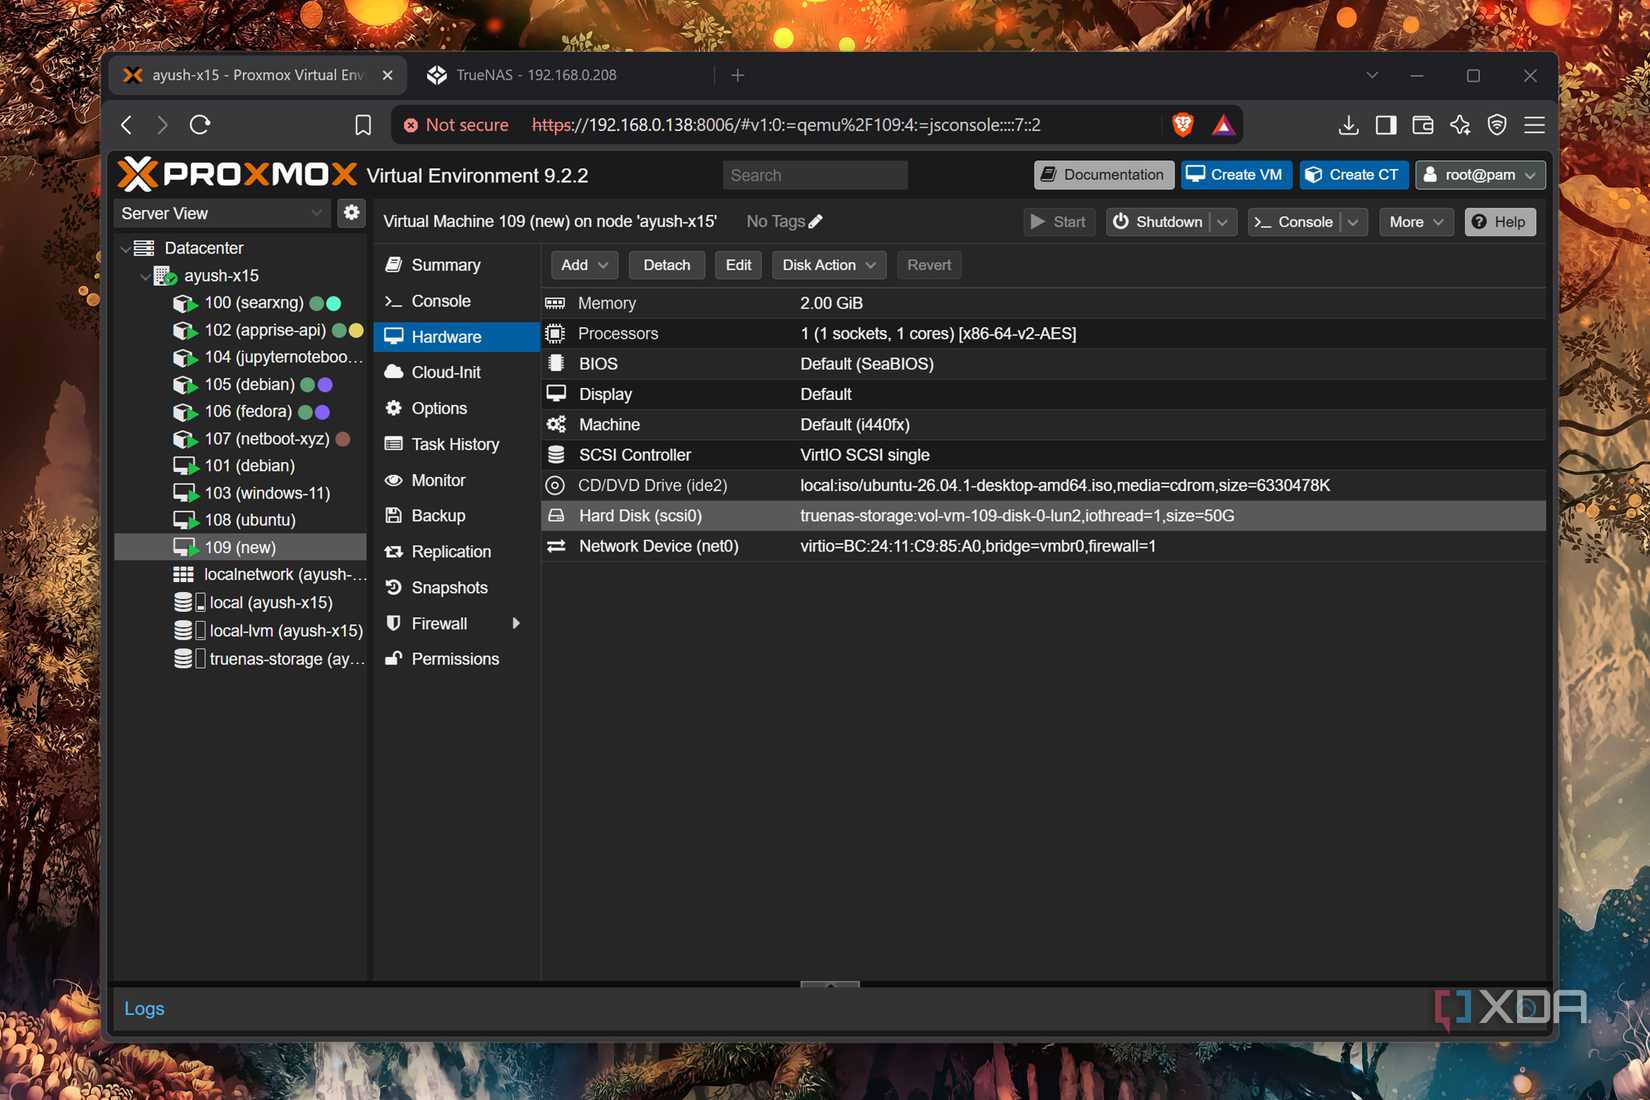Screen dimensions: 1650x1100
Task: Close the ayush-x15 Proxmox tab
Action: pos(387,75)
